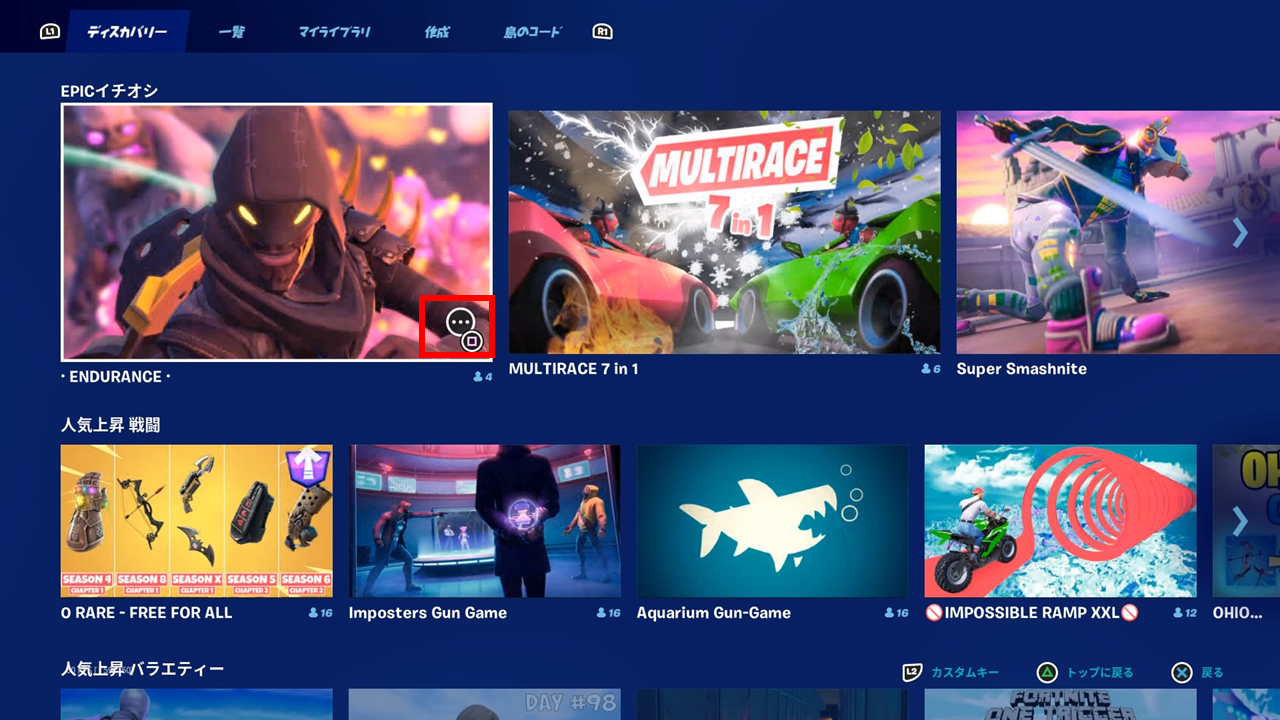1280x720 pixels.
Task: Click the 人気上昇 戦闘 section heading
Action: (x=111, y=425)
